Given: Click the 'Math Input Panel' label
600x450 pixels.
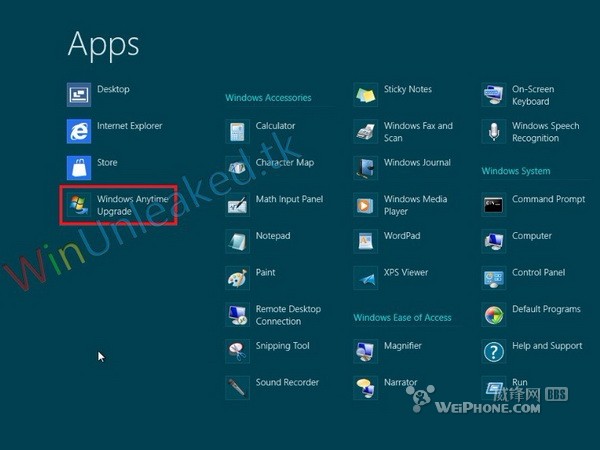Looking at the screenshot, I should tap(290, 199).
